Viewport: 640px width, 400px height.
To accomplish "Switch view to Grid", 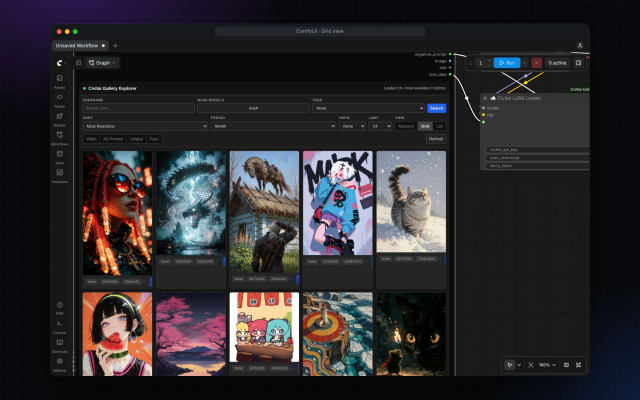I will coord(425,126).
